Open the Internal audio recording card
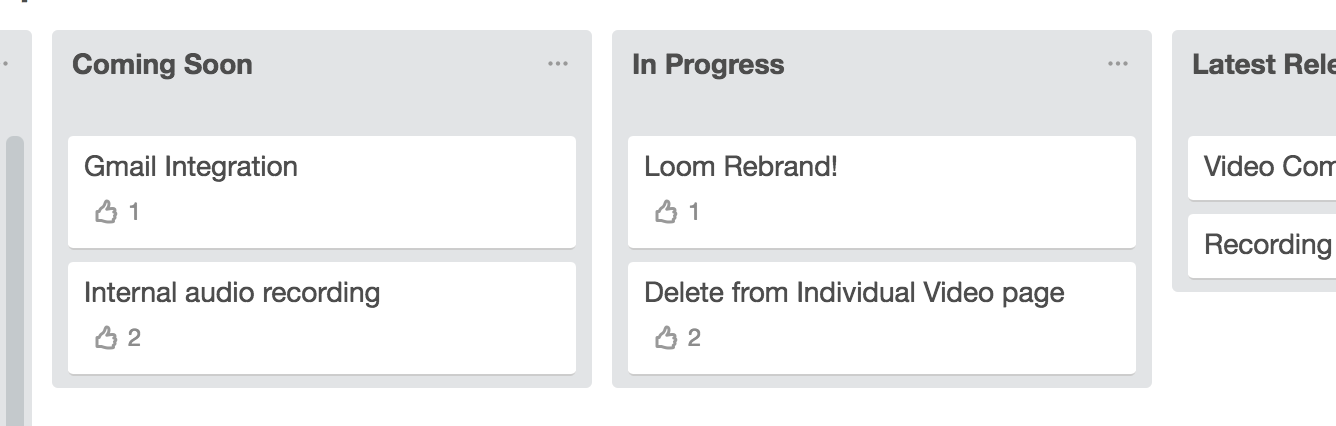1336x426 pixels. point(322,318)
